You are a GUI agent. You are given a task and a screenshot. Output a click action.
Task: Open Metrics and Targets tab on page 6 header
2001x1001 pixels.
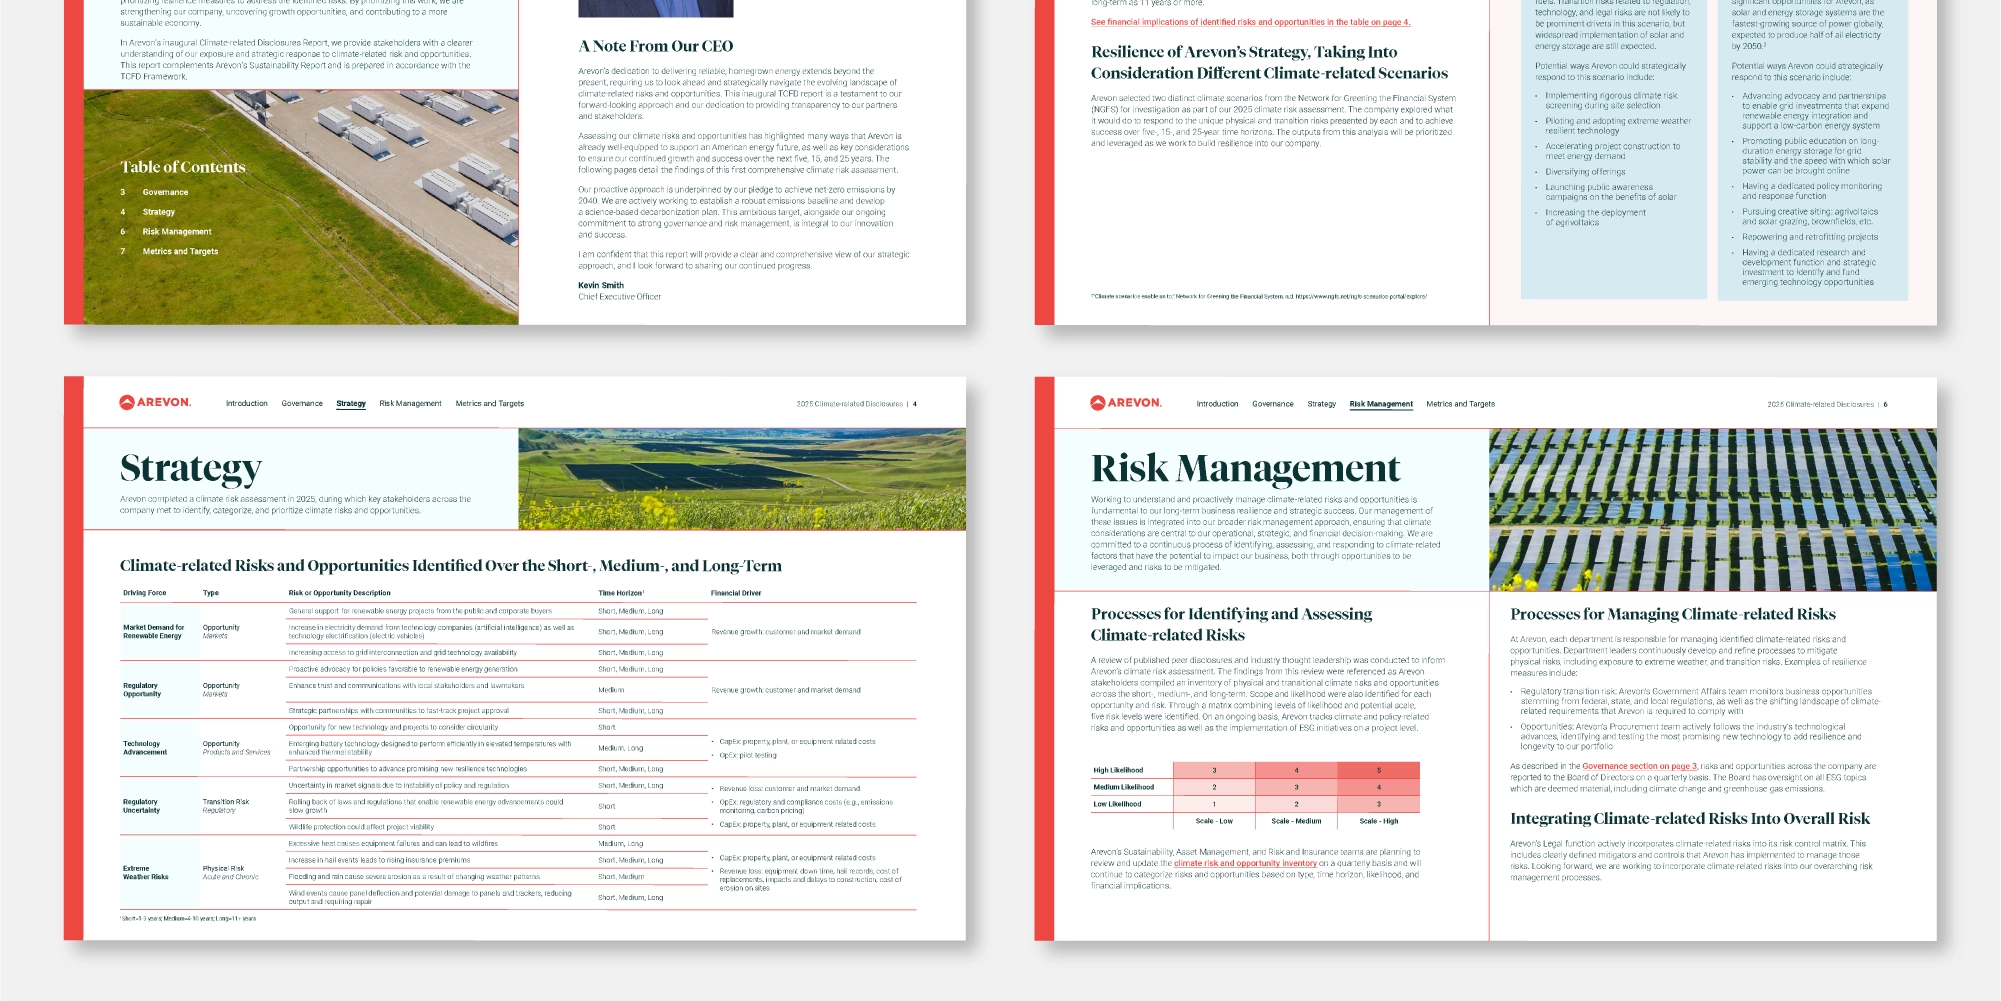tap(1461, 404)
